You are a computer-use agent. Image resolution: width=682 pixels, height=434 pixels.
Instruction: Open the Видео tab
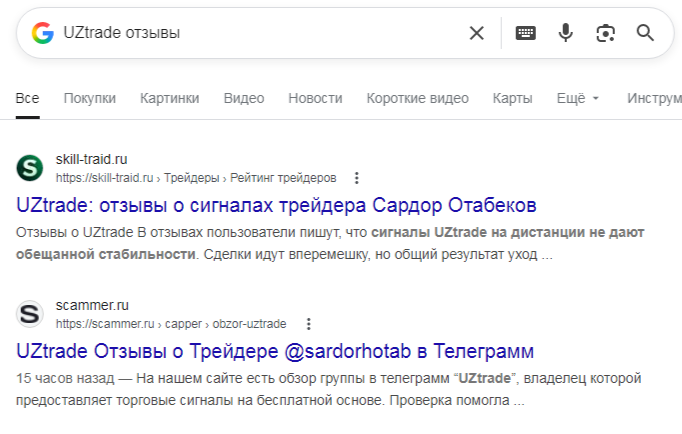click(x=244, y=98)
